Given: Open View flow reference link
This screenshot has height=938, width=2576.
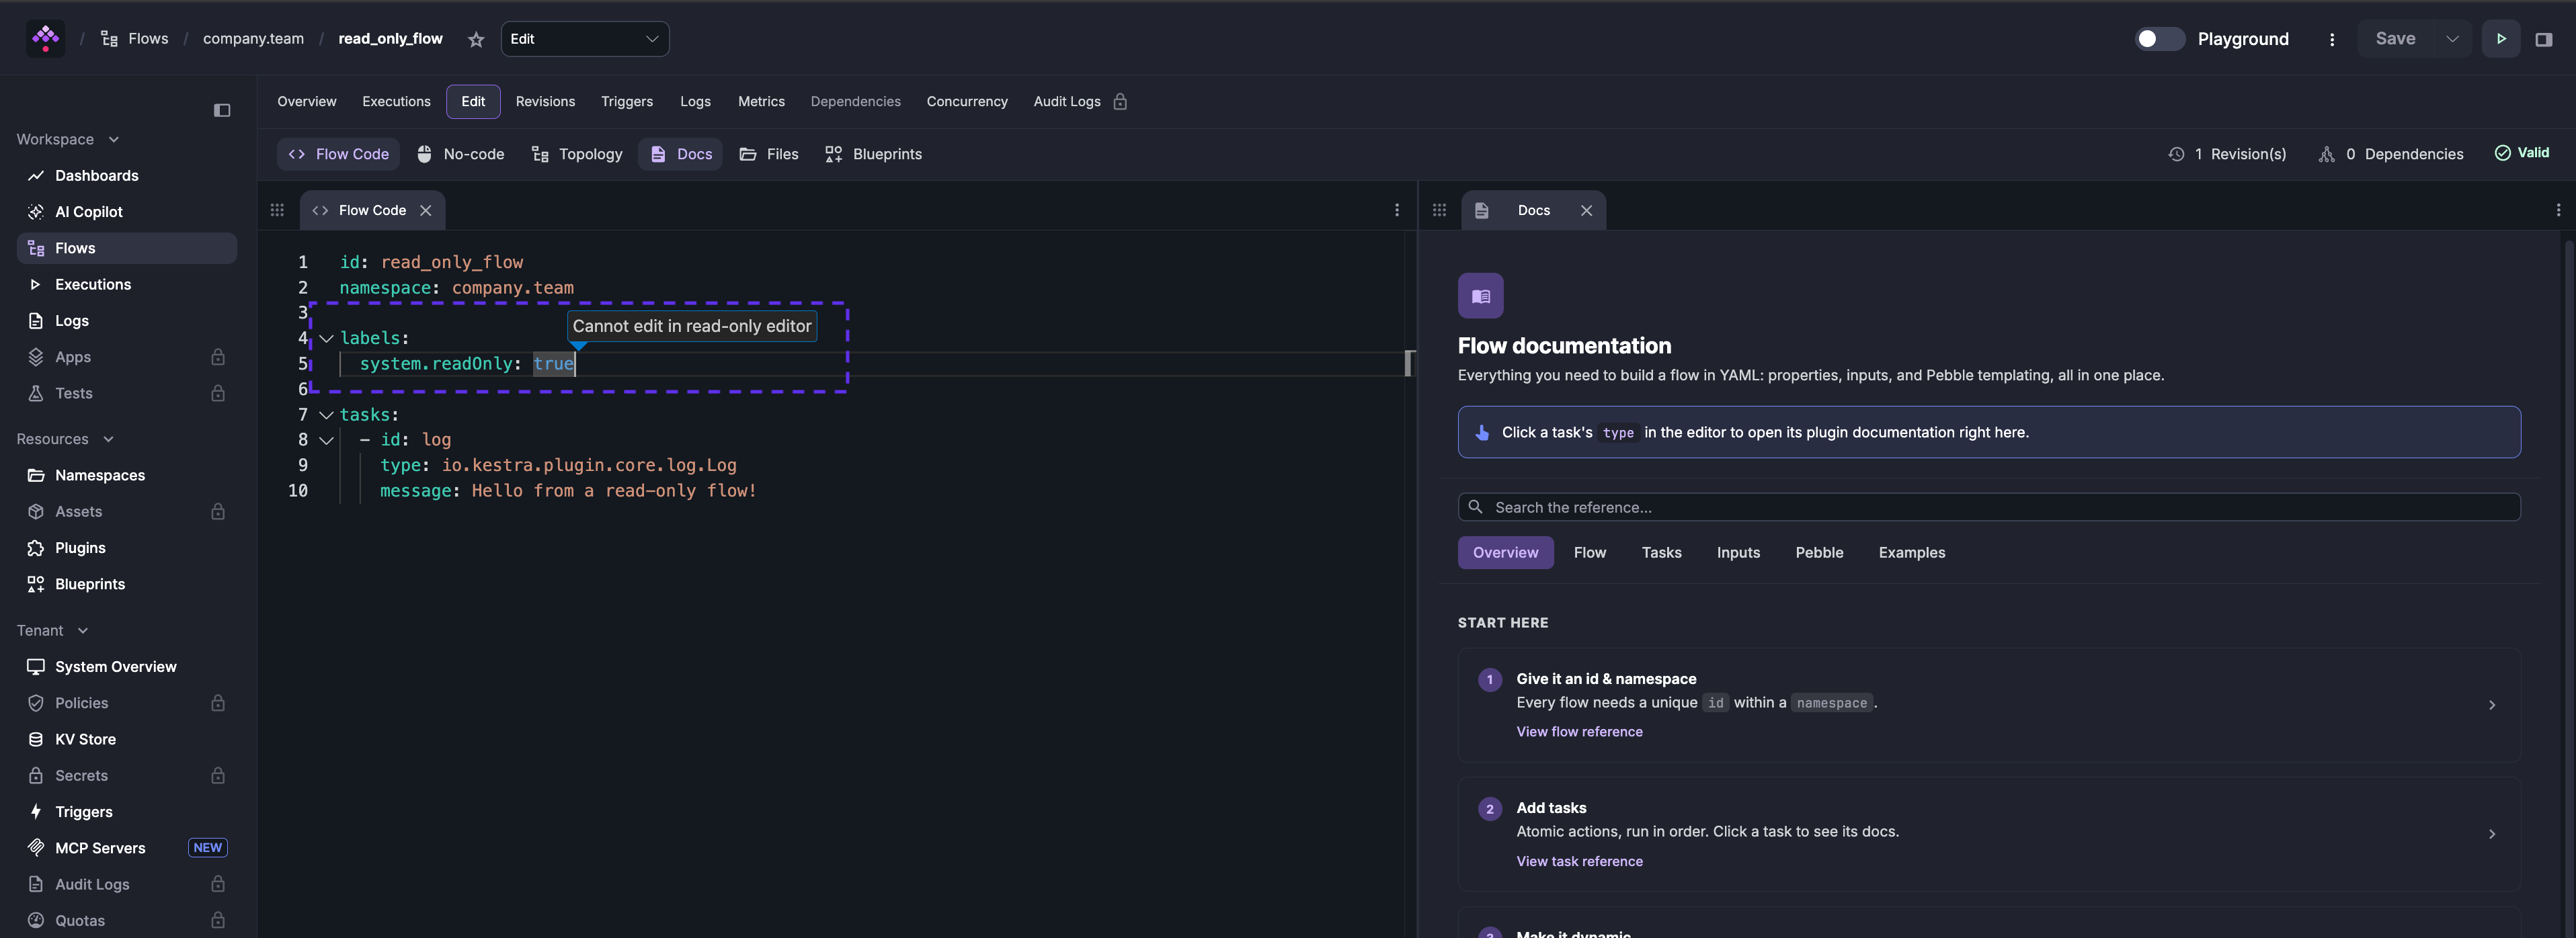Looking at the screenshot, I should pos(1579,732).
